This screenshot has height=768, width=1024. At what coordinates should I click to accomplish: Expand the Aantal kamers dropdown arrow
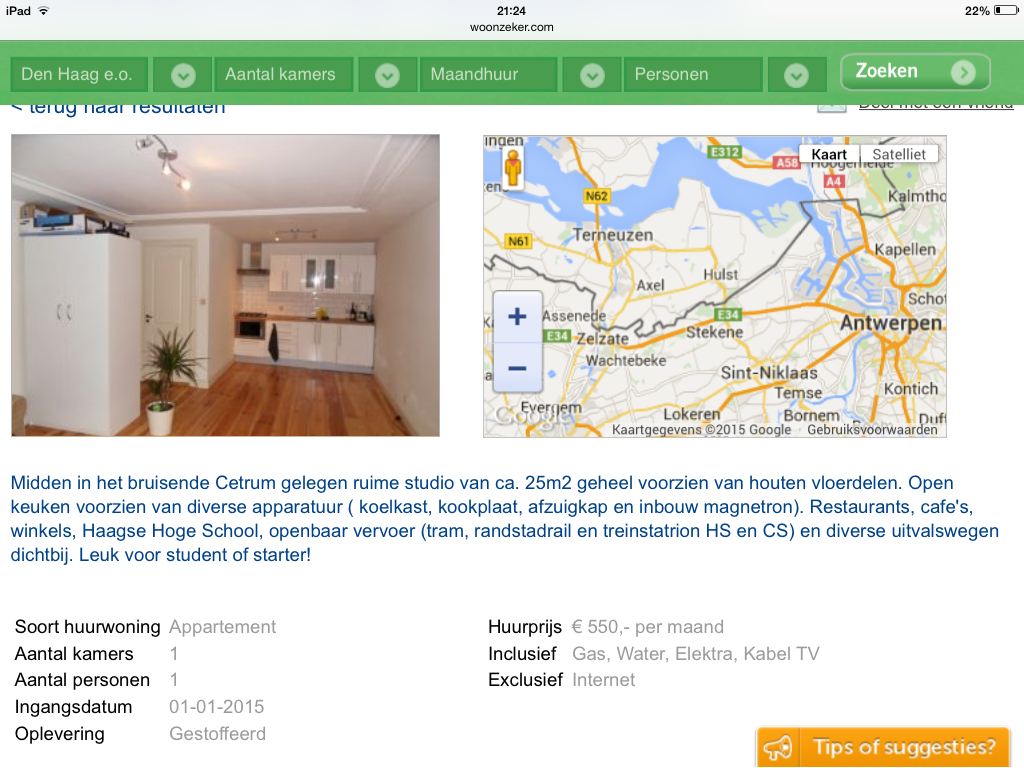point(387,76)
